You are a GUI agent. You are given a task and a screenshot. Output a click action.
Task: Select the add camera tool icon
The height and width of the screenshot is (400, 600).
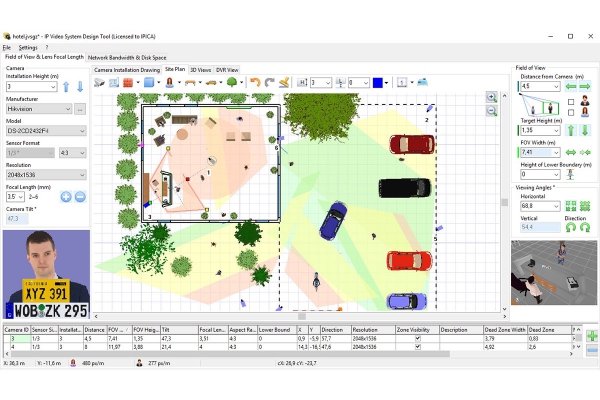pos(99,82)
